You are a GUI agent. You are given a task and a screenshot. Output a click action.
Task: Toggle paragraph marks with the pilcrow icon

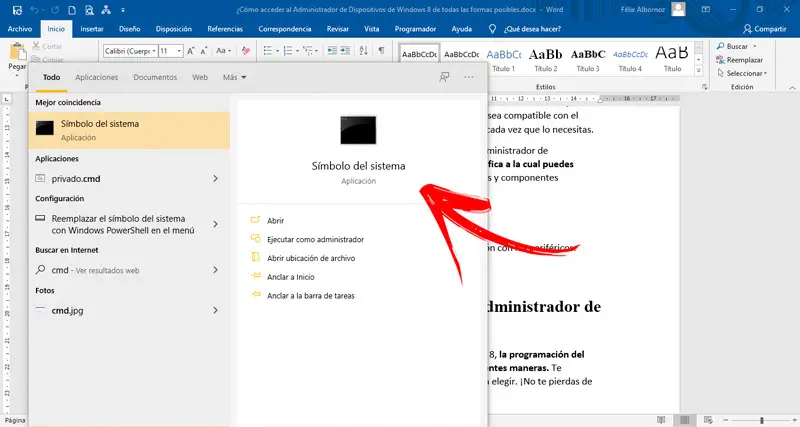tap(381, 51)
